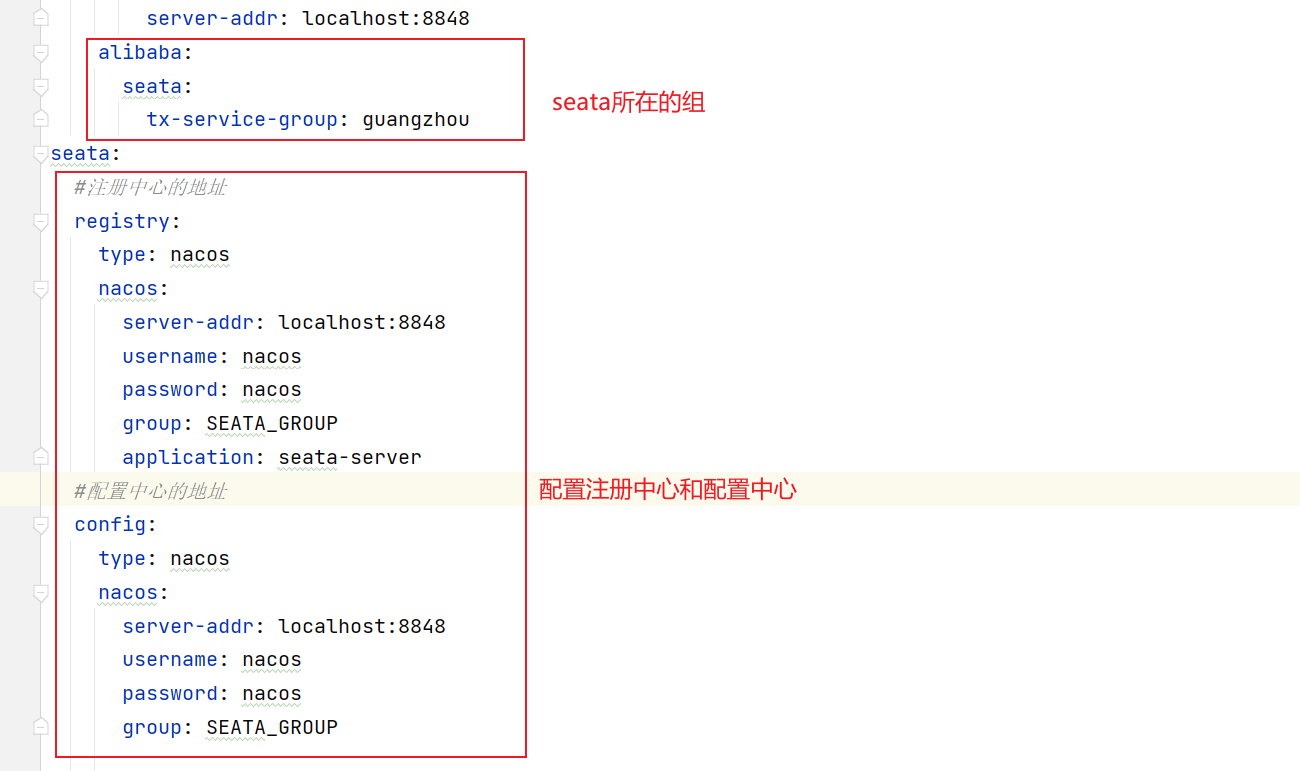Collapse the fold marker beside "seata:" under alibaba
Image resolution: width=1300 pixels, height=771 pixels.
click(40, 86)
